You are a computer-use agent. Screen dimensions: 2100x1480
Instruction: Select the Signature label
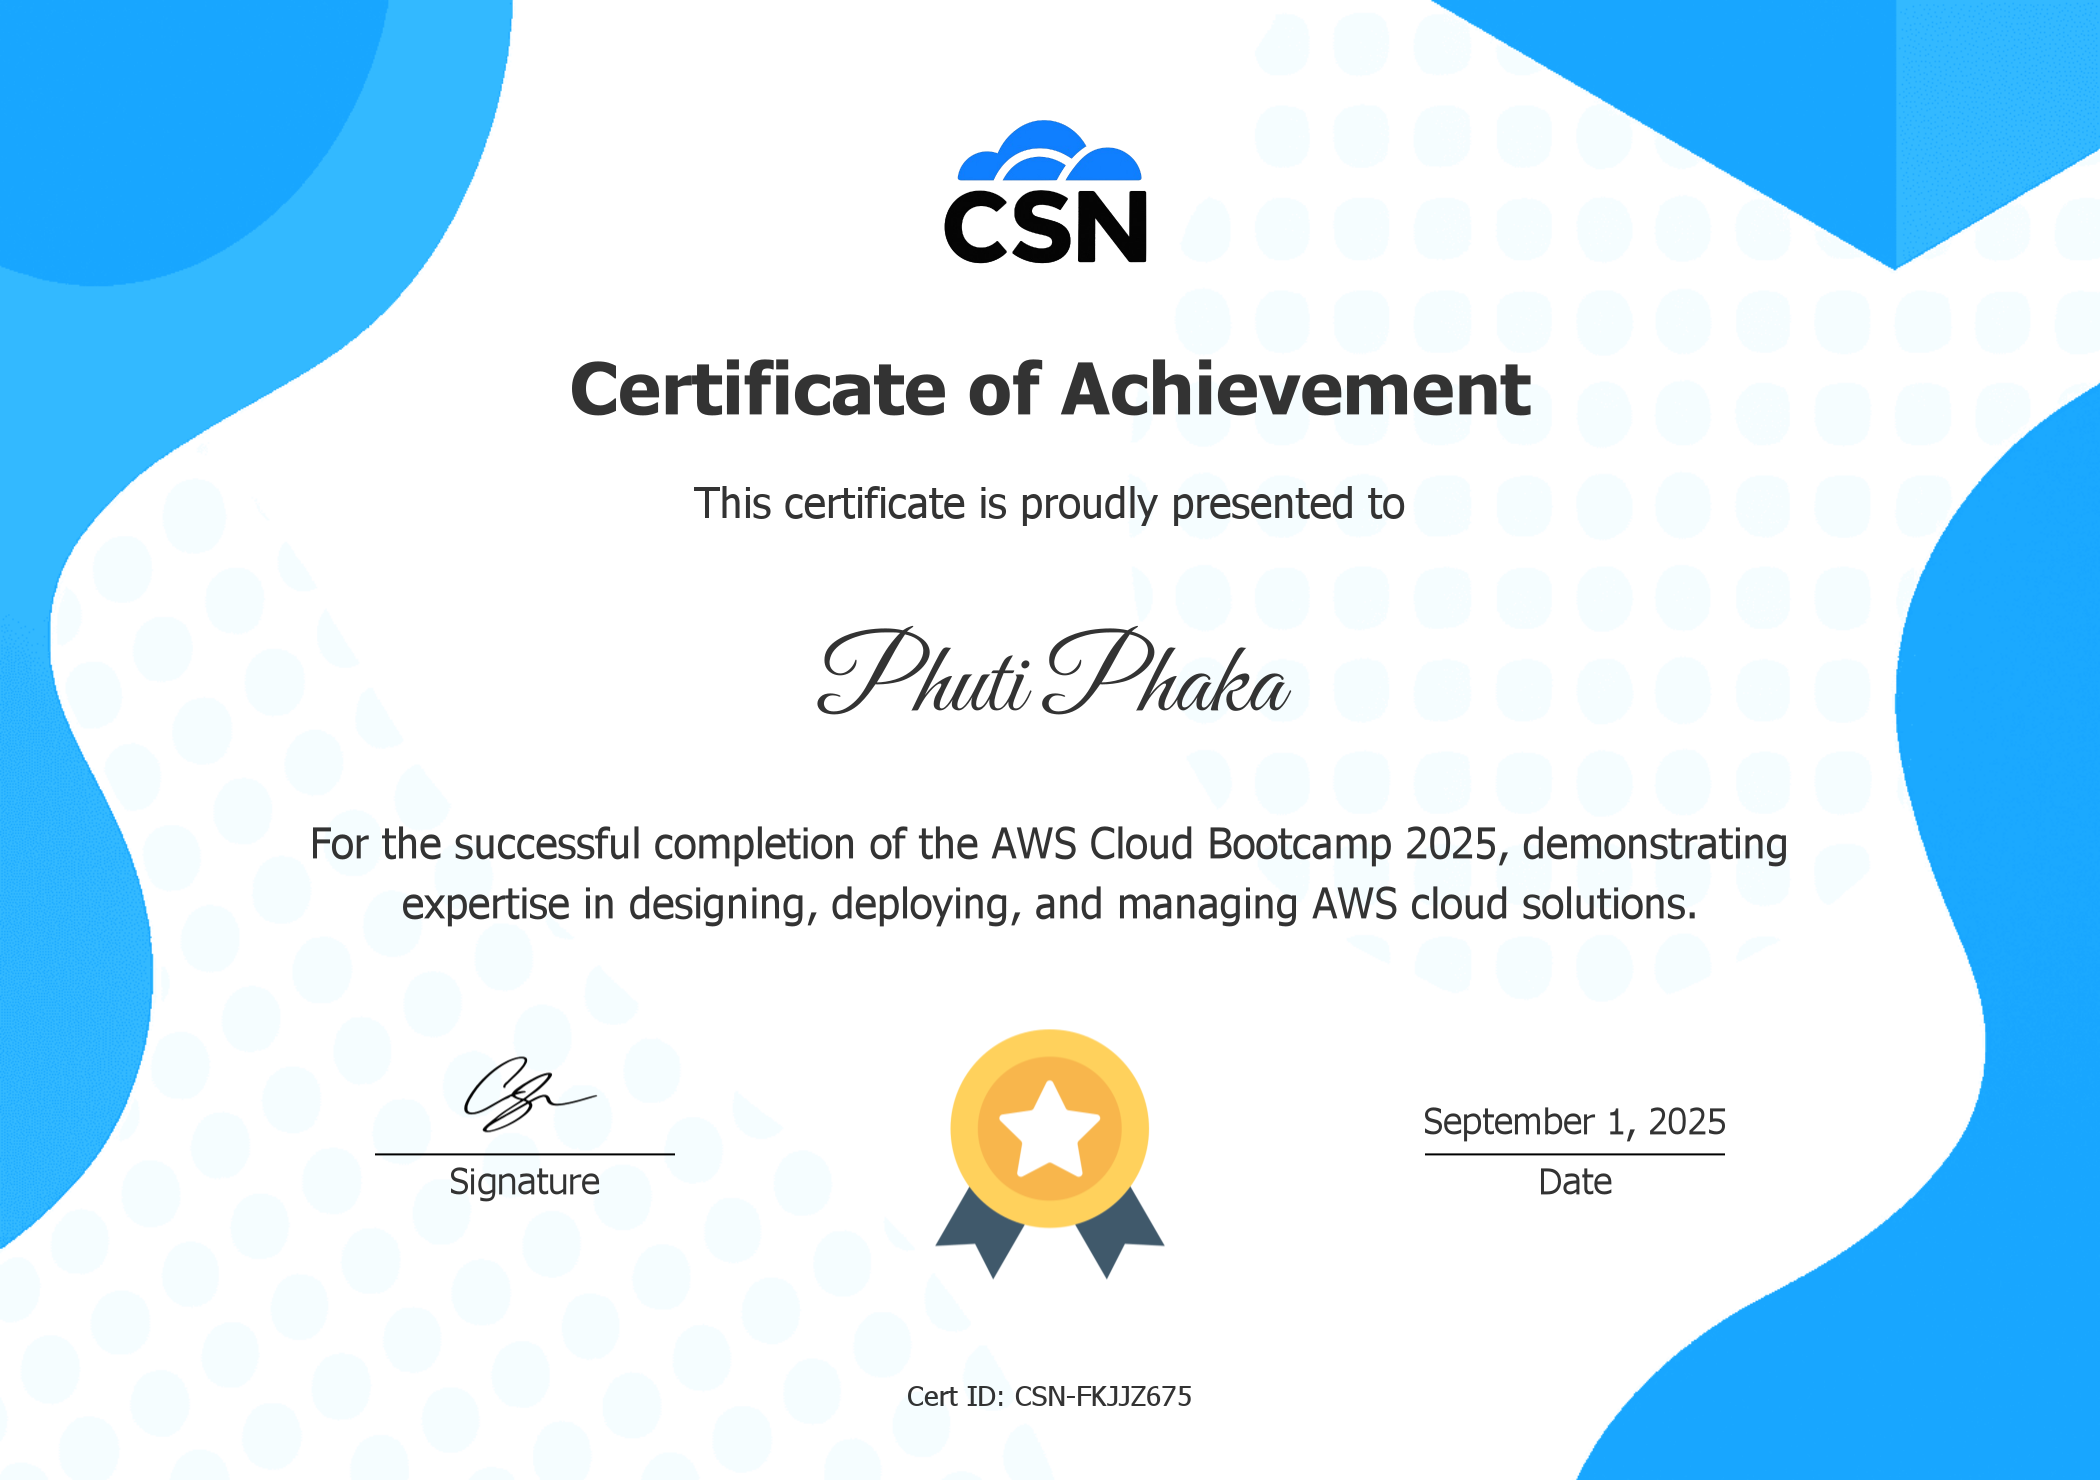pyautogui.click(x=524, y=1182)
